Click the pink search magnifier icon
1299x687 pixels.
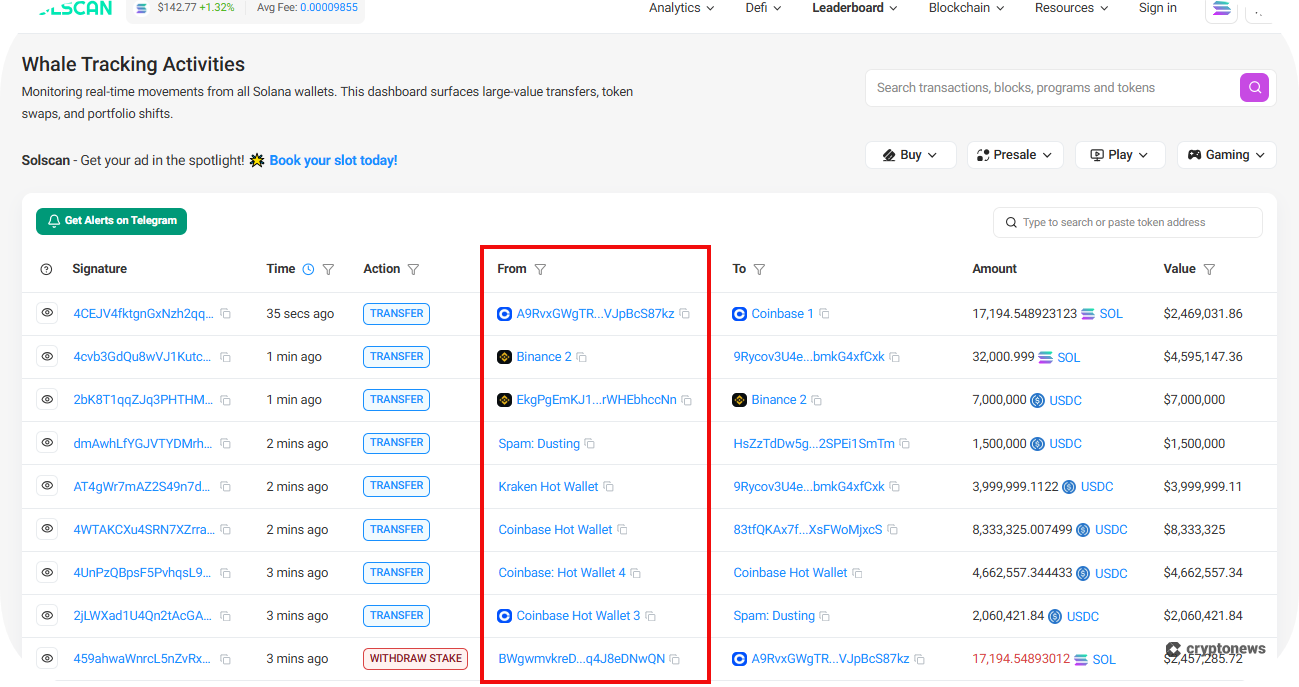[x=1254, y=87]
